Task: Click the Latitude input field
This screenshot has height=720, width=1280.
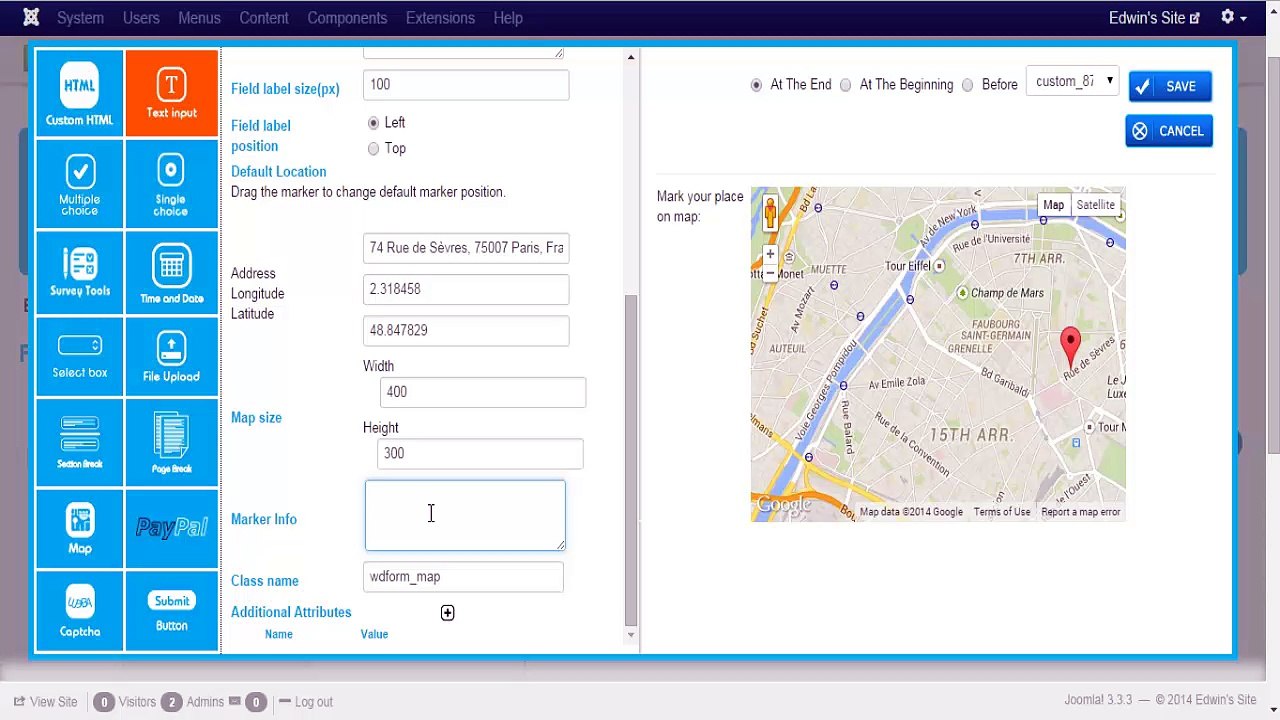Action: pyautogui.click(x=466, y=331)
